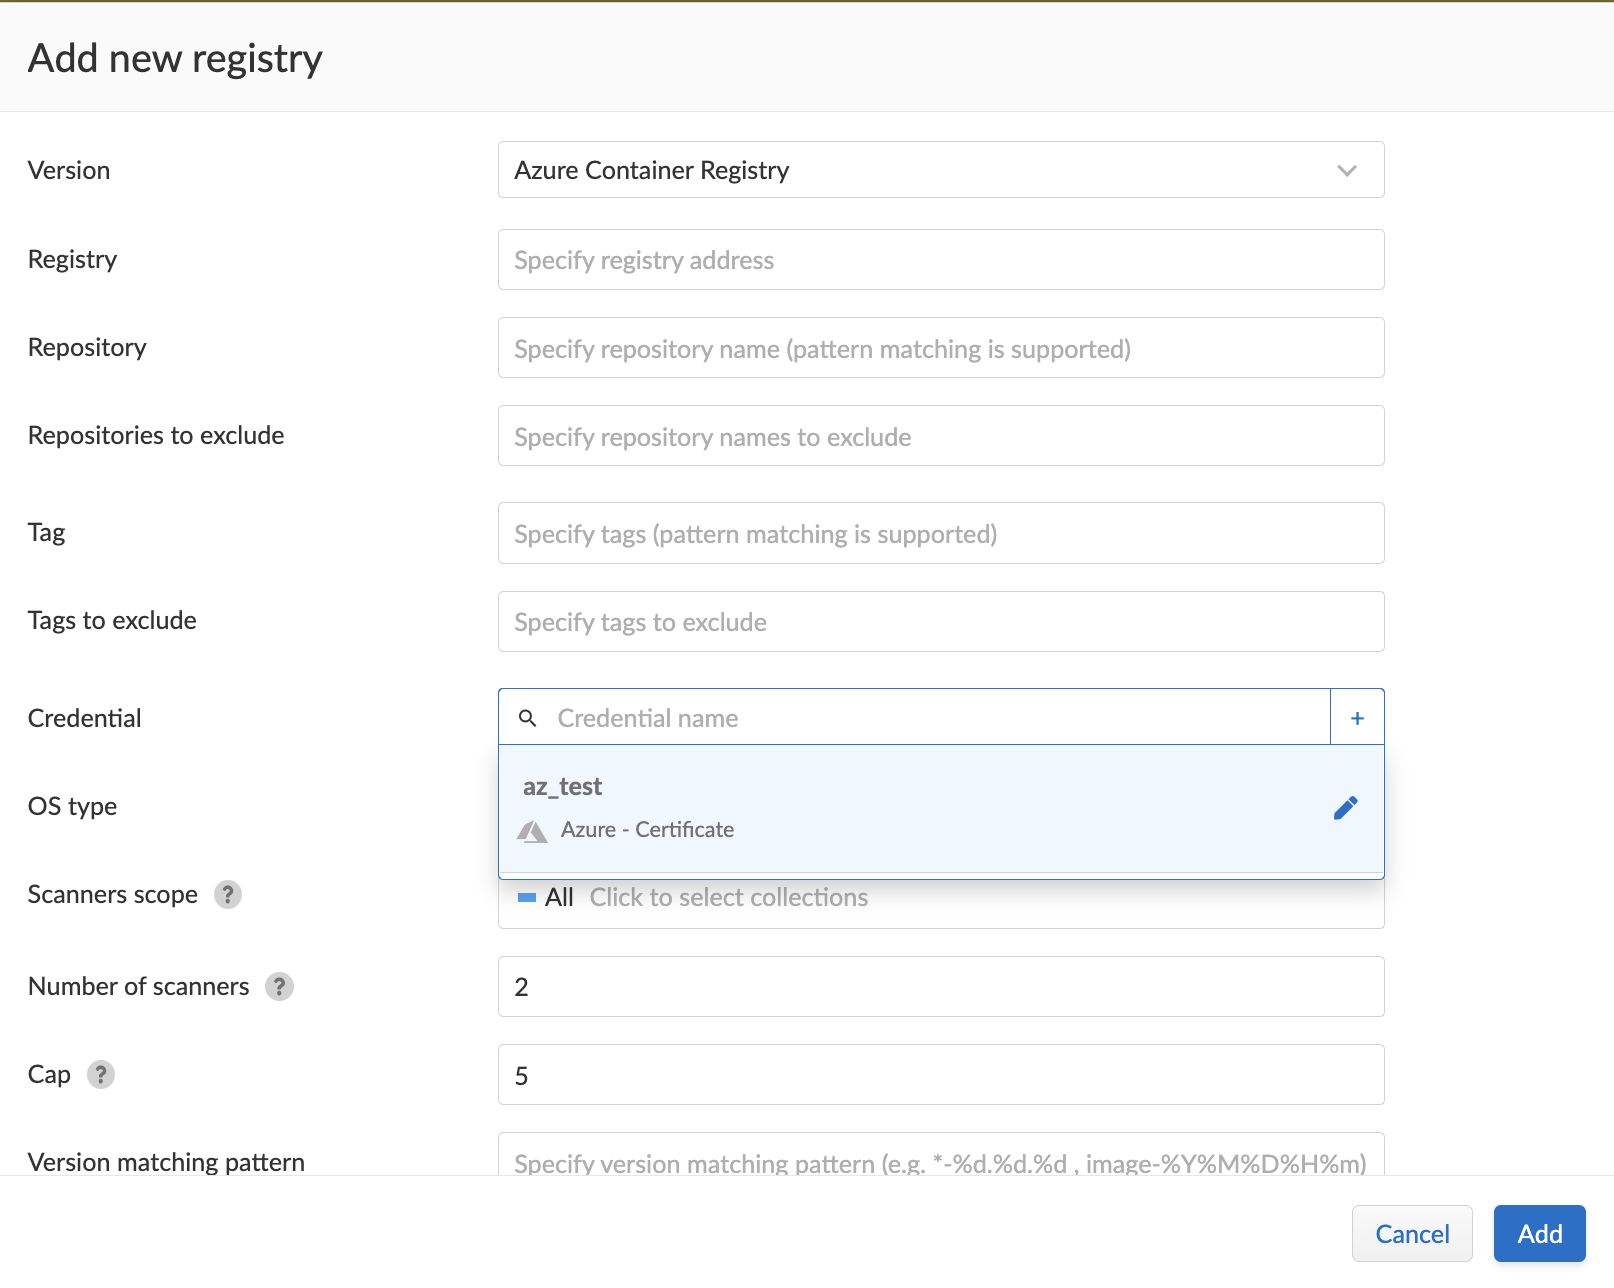Click the Number of scanners field
The width and height of the screenshot is (1614, 1288).
tap(941, 987)
